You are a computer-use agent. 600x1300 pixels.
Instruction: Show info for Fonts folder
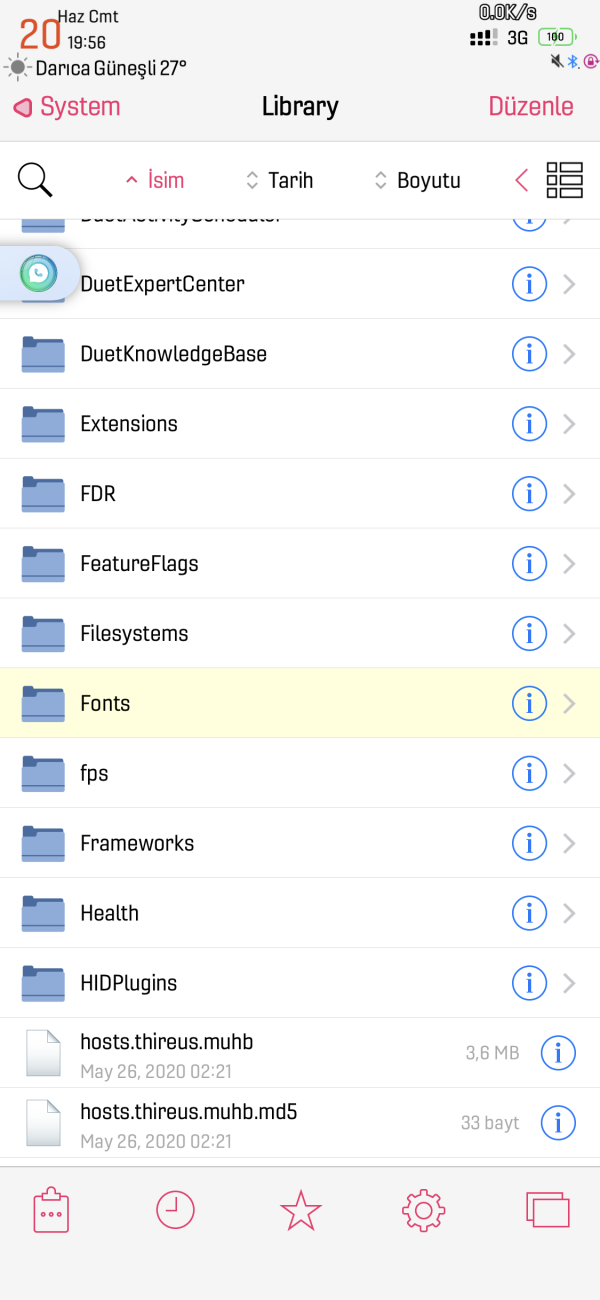[x=529, y=704]
